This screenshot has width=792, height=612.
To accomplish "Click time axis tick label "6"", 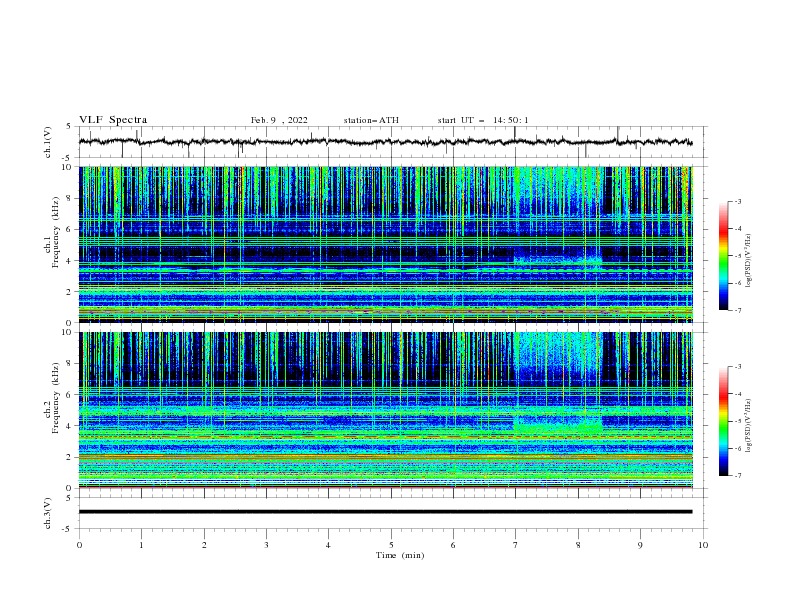I will tap(453, 545).
